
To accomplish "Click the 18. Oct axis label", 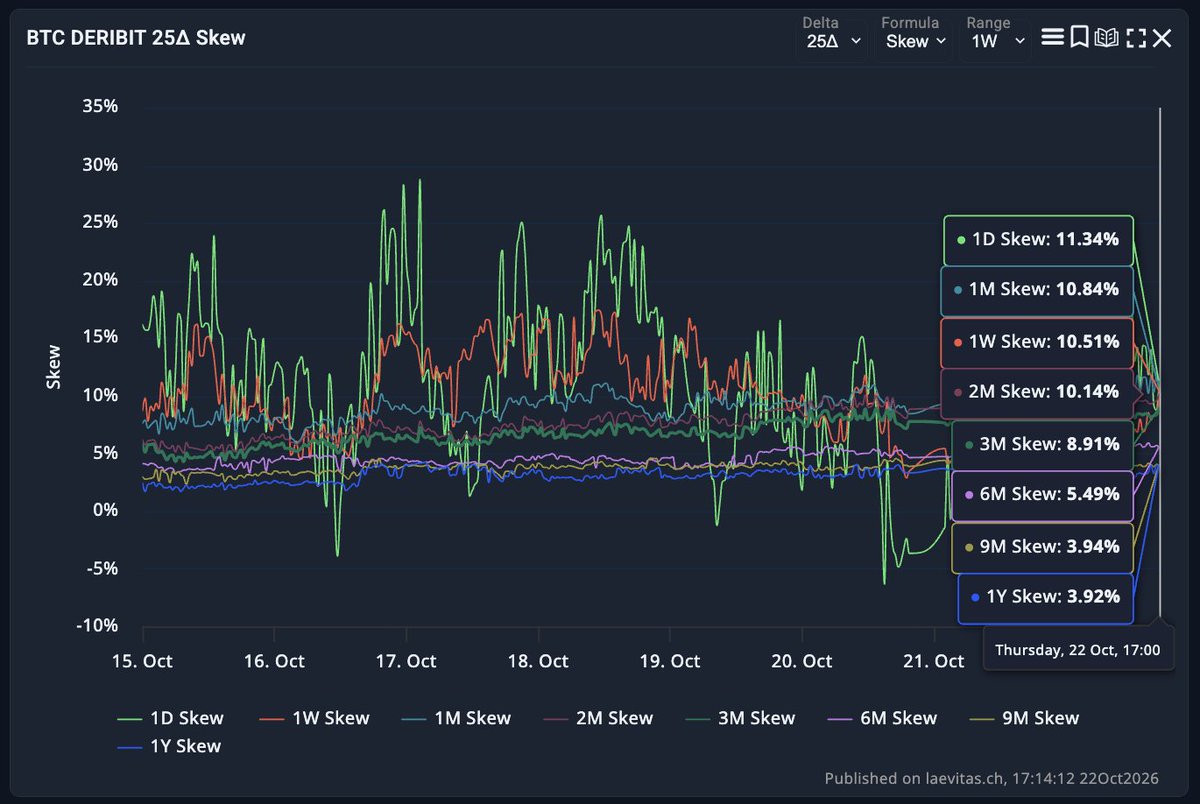I will pos(538,661).
